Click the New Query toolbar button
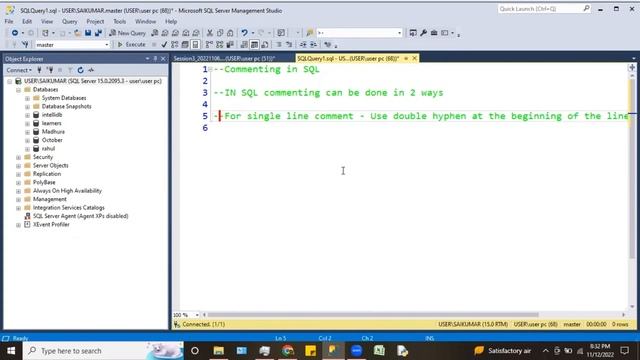Viewport: 640px width, 360px height. tap(127, 33)
